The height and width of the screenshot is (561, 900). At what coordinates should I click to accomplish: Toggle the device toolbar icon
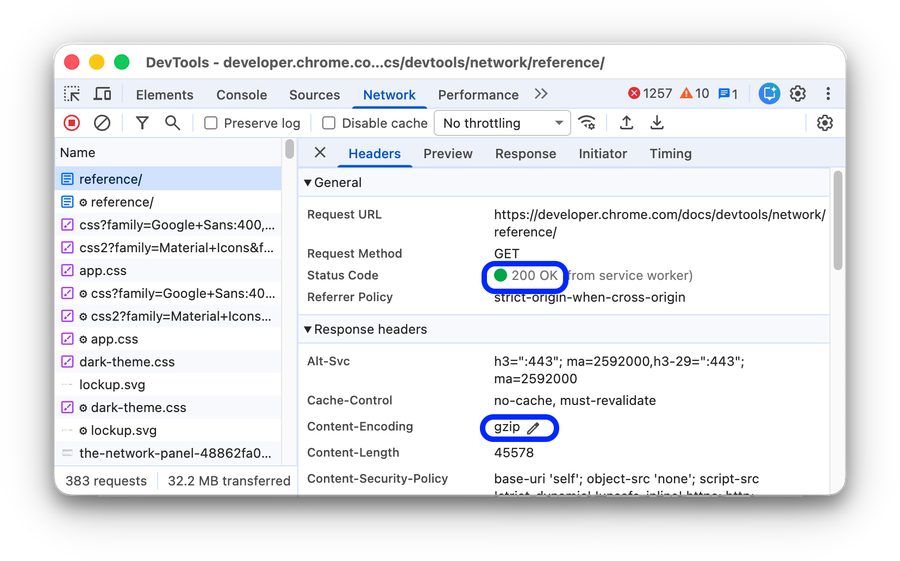(x=102, y=94)
